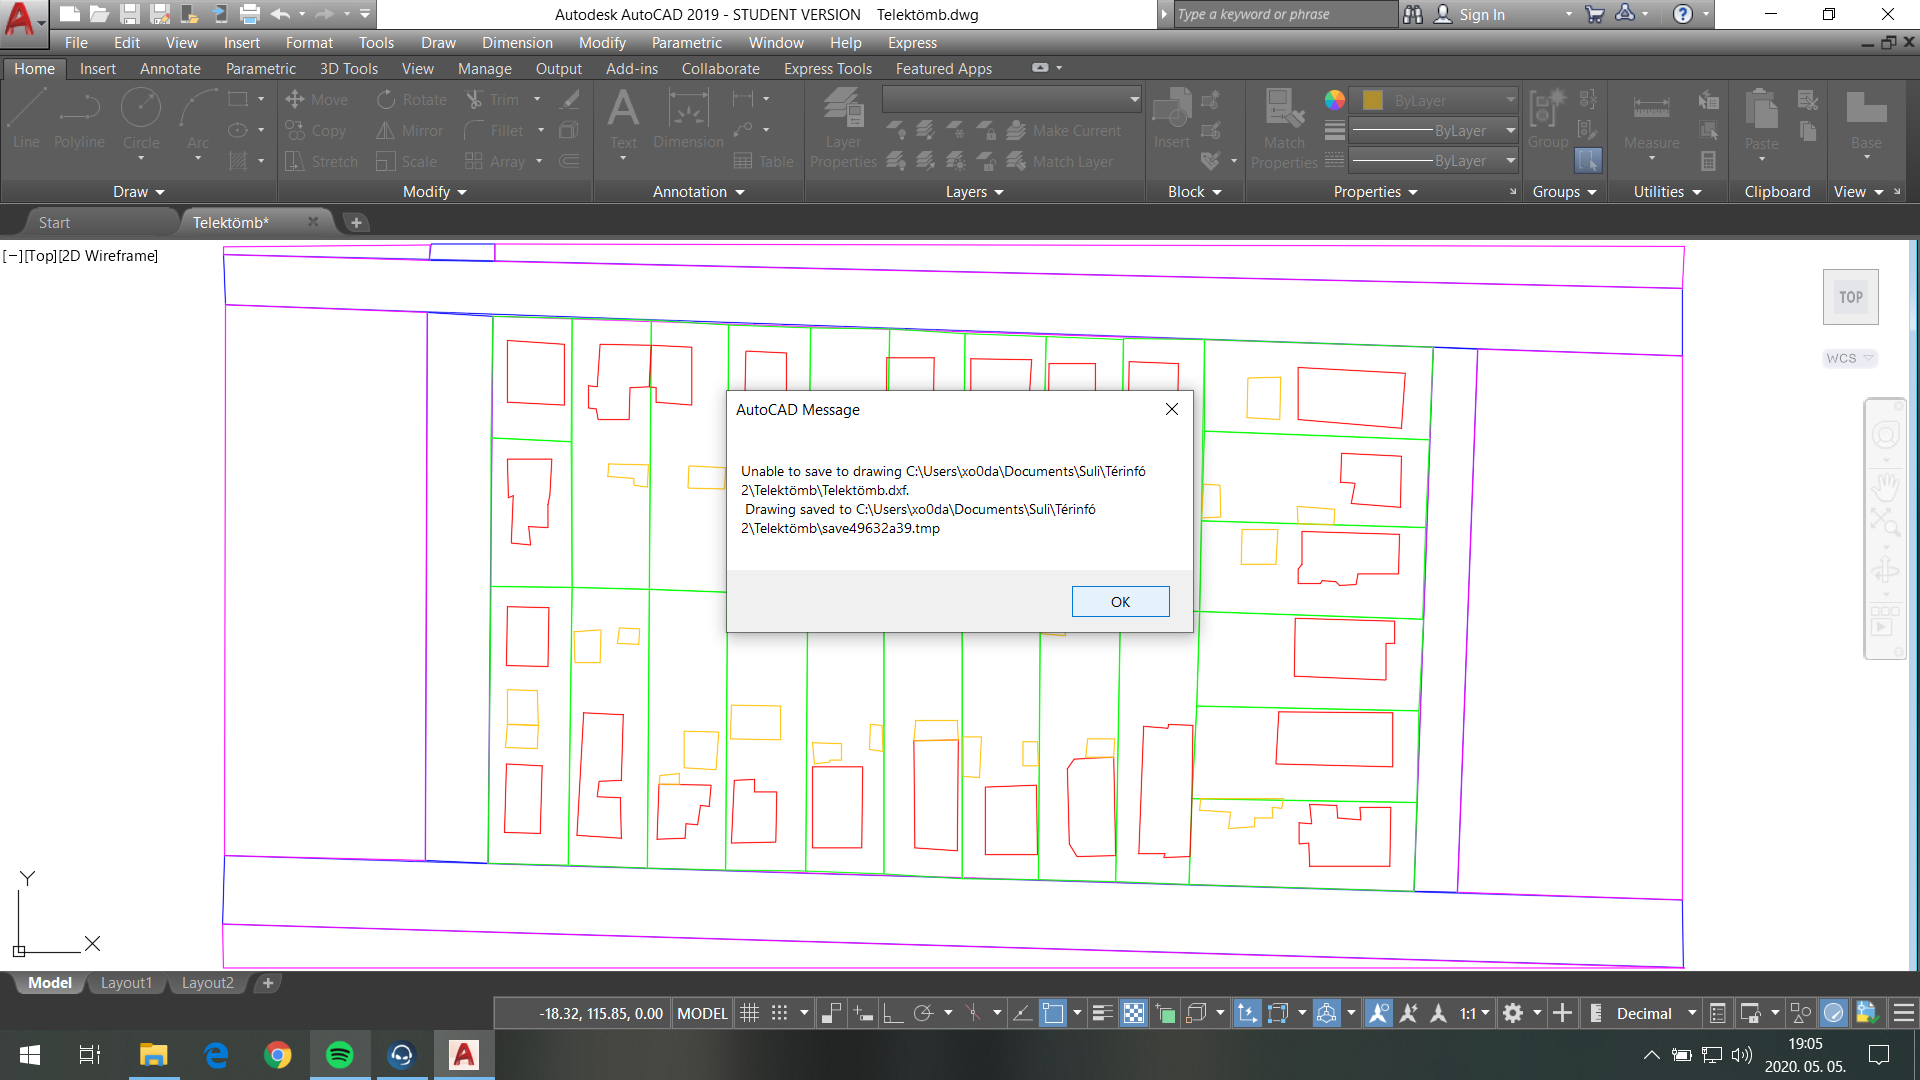Open the object color ByLayer dropdown
Screen dimensions: 1920x1080
pyautogui.click(x=1434, y=100)
